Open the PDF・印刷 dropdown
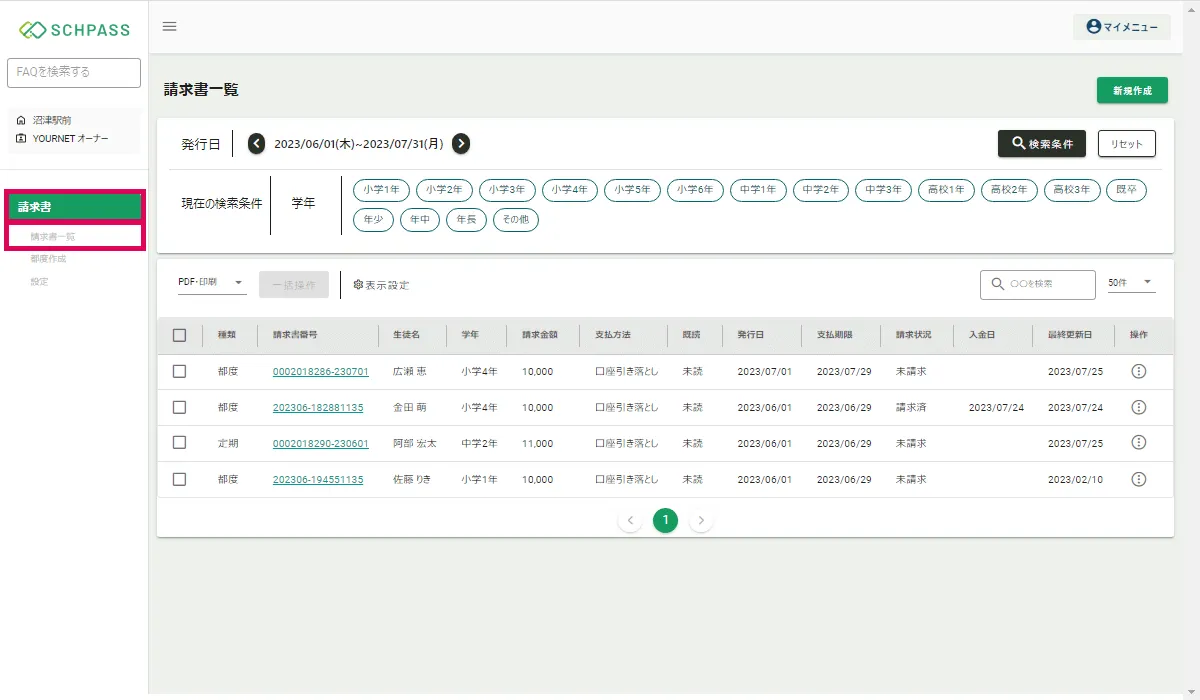The width and height of the screenshot is (1200, 700). tap(212, 283)
